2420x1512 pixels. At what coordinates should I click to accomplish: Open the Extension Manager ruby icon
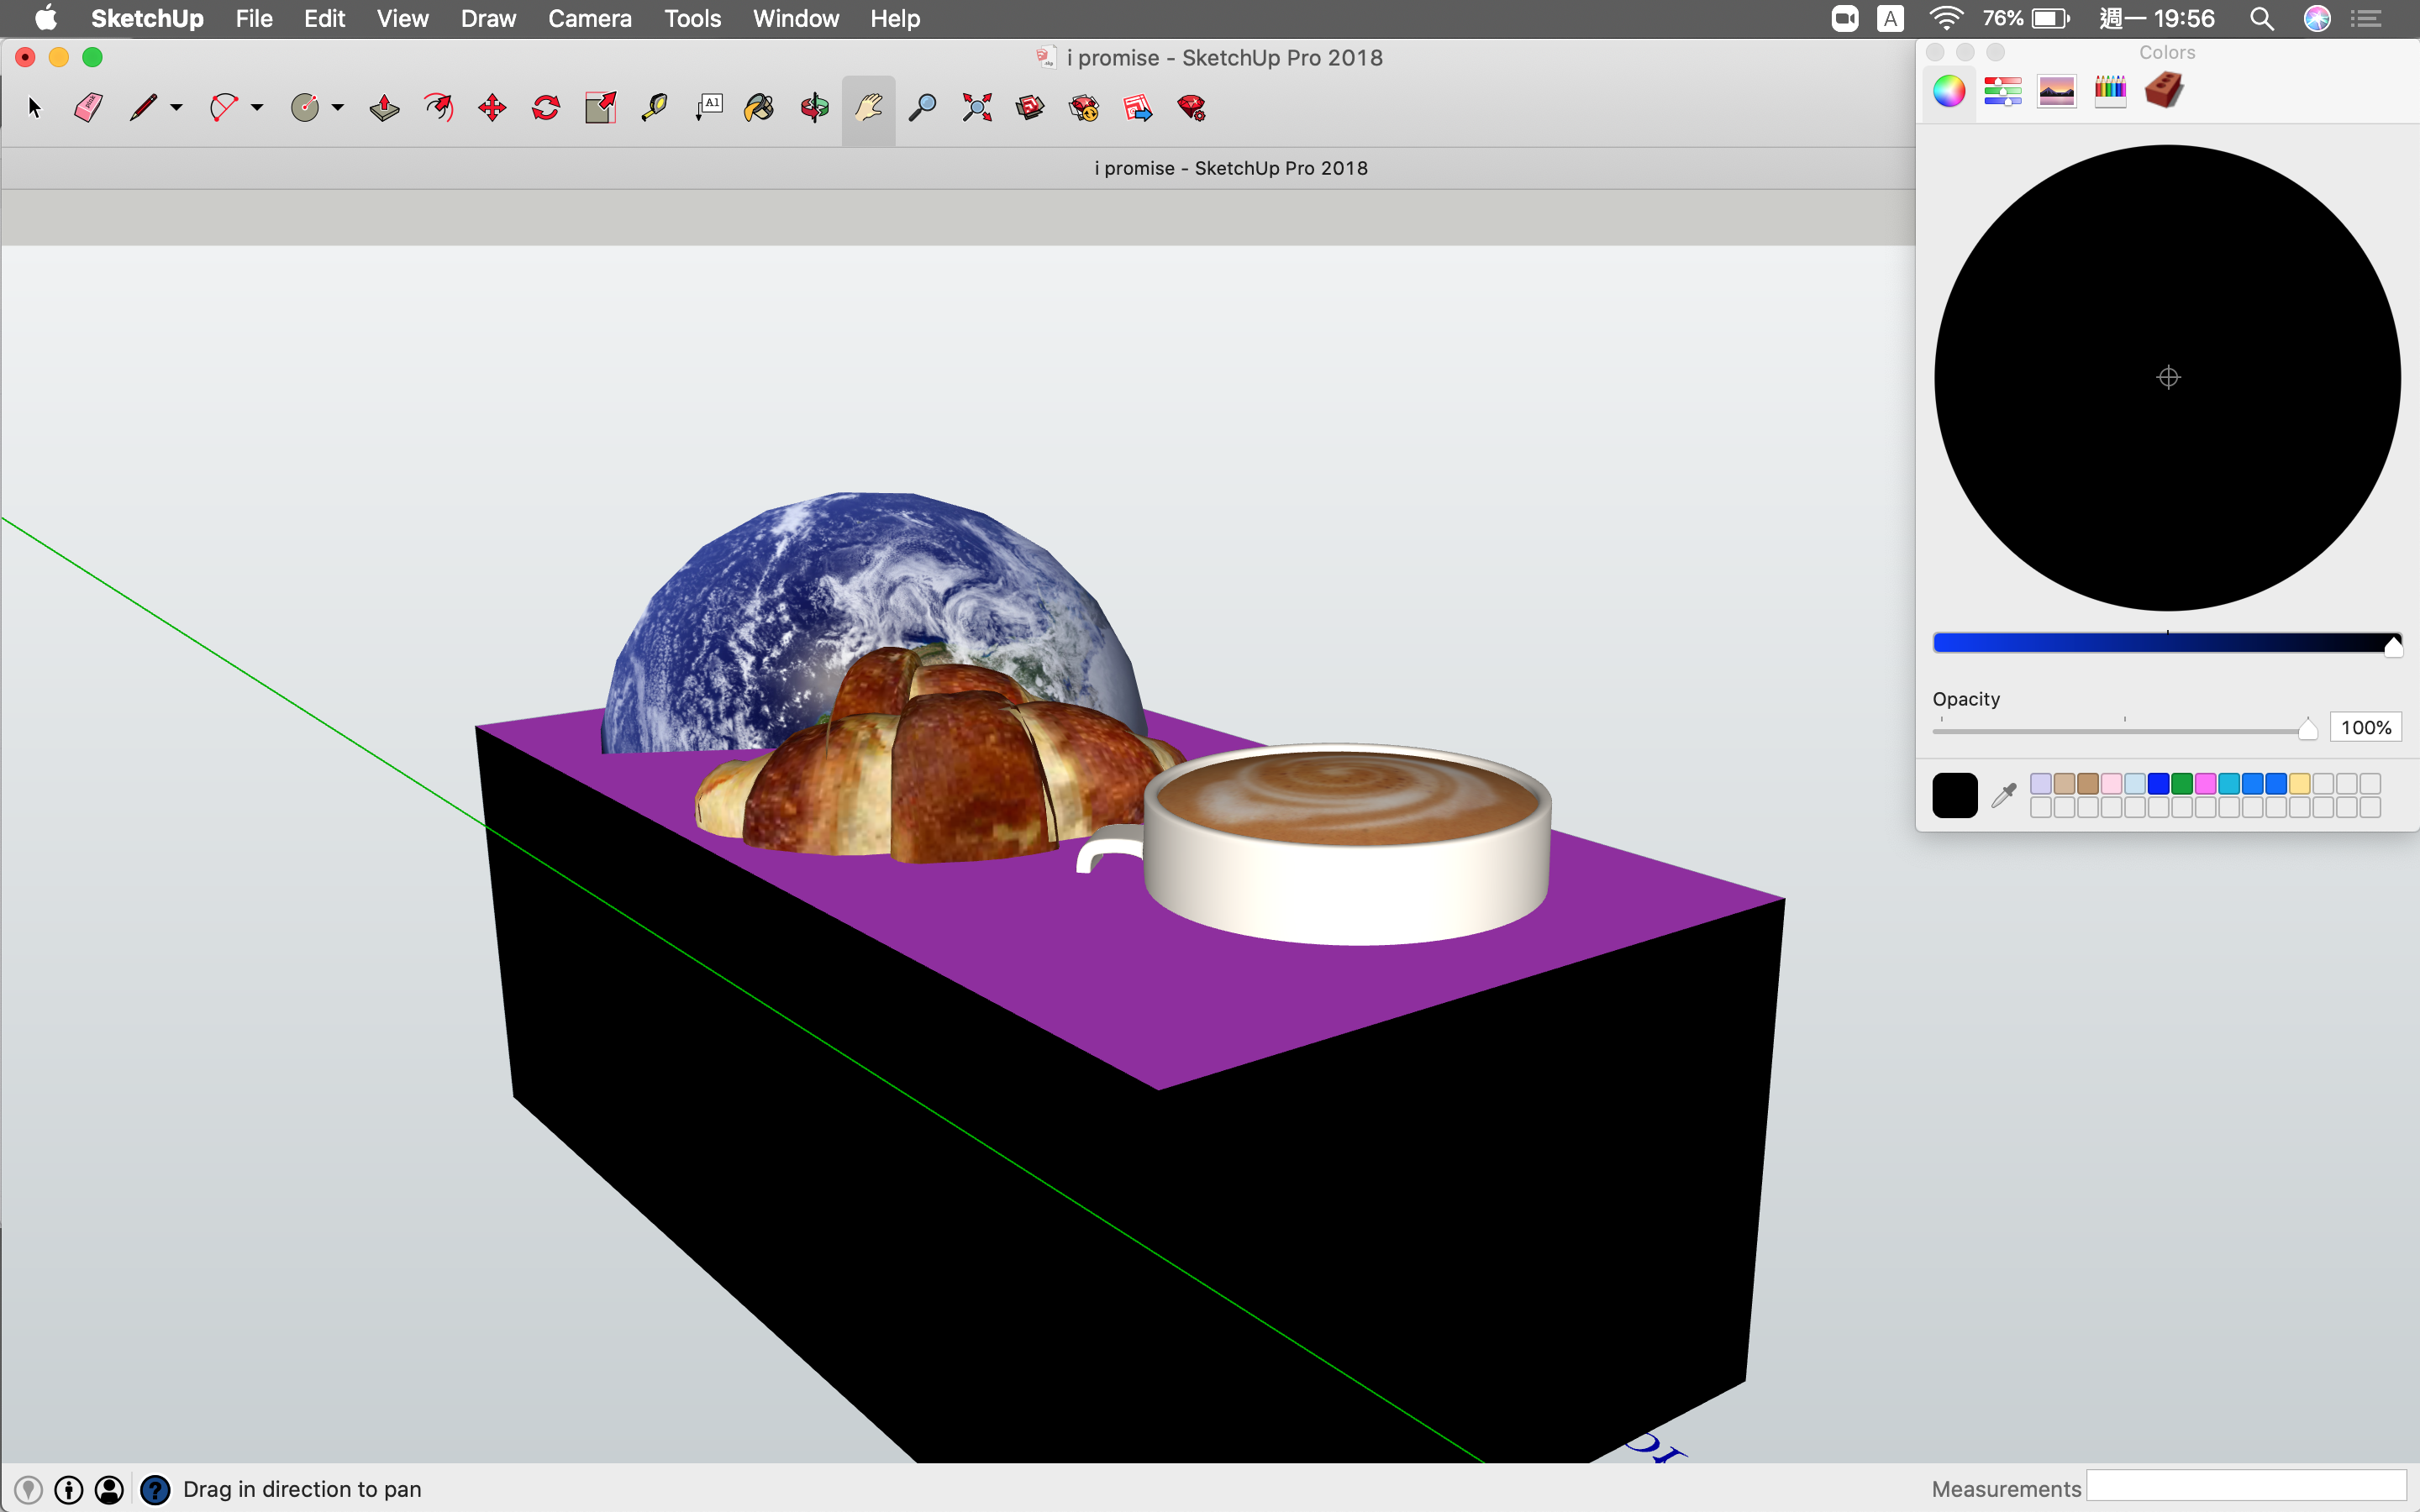(x=1191, y=107)
